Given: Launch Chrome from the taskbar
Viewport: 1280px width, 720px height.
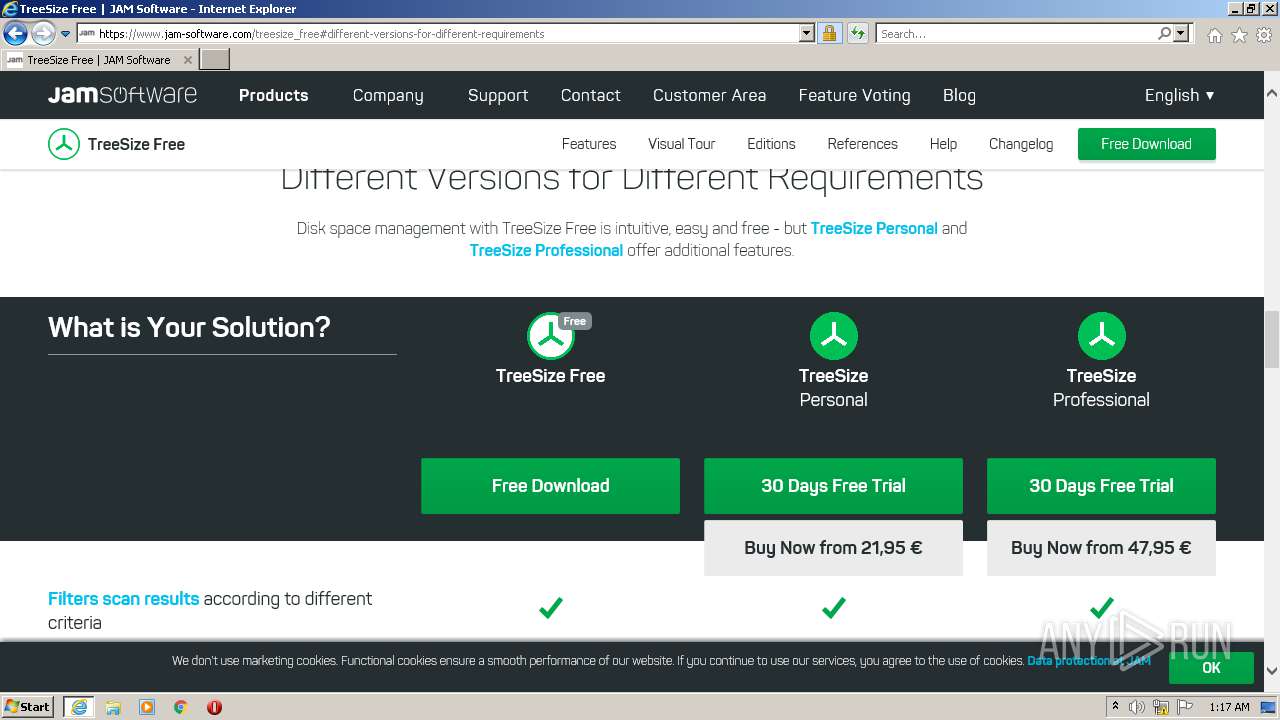Looking at the screenshot, I should tap(181, 707).
